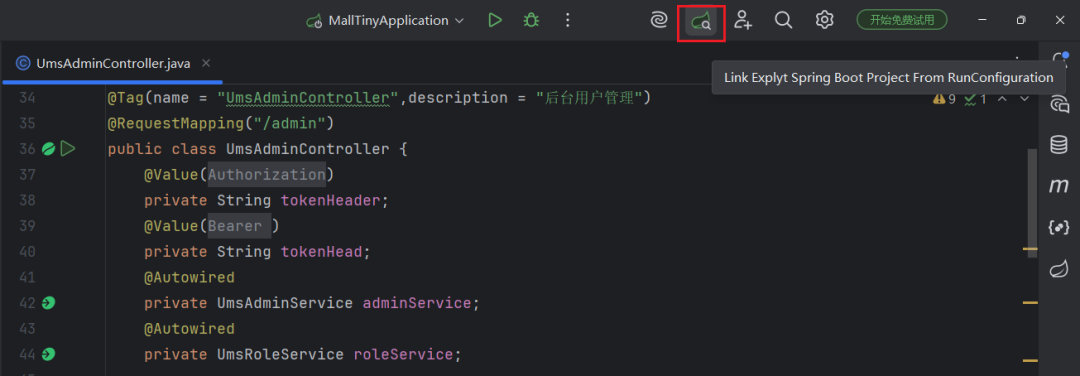This screenshot has width=1080, height=376.
Task: Click folded Bearer value on line 39
Action: pyautogui.click(x=239, y=227)
